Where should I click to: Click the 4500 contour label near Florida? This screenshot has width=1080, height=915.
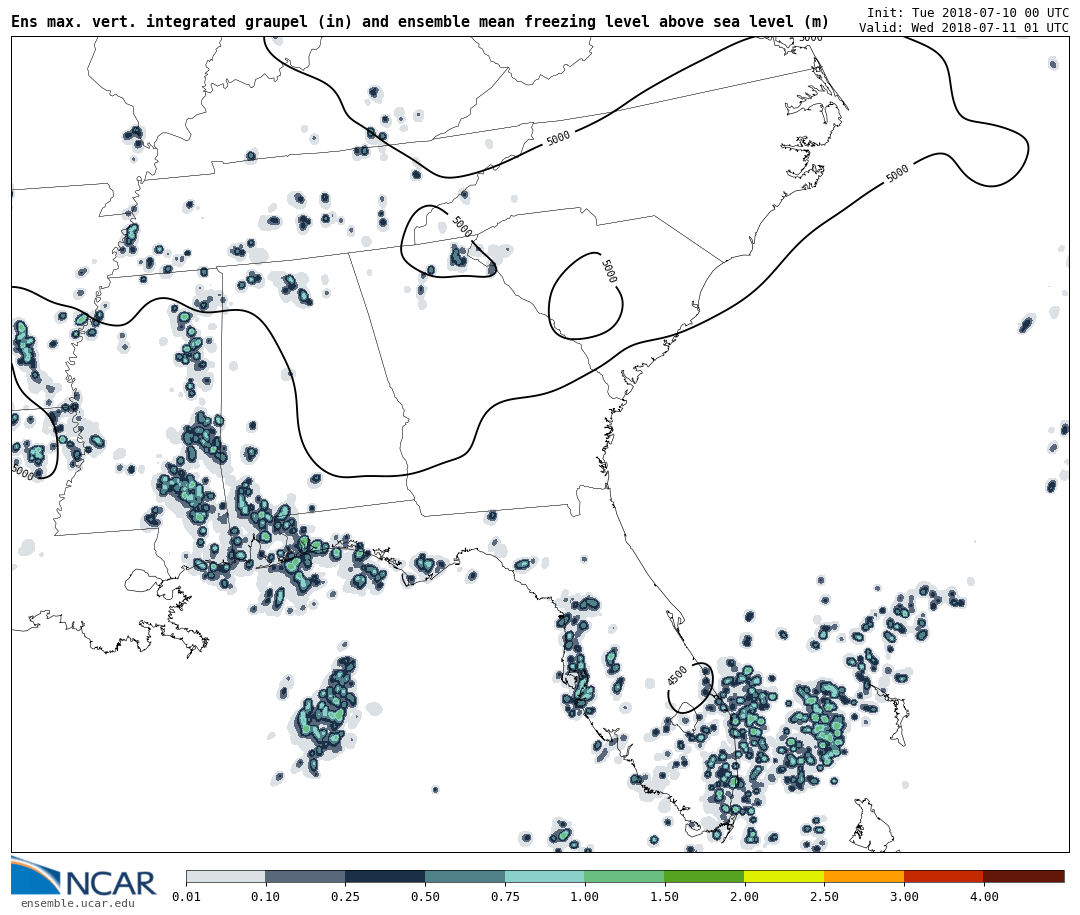pyautogui.click(x=678, y=676)
